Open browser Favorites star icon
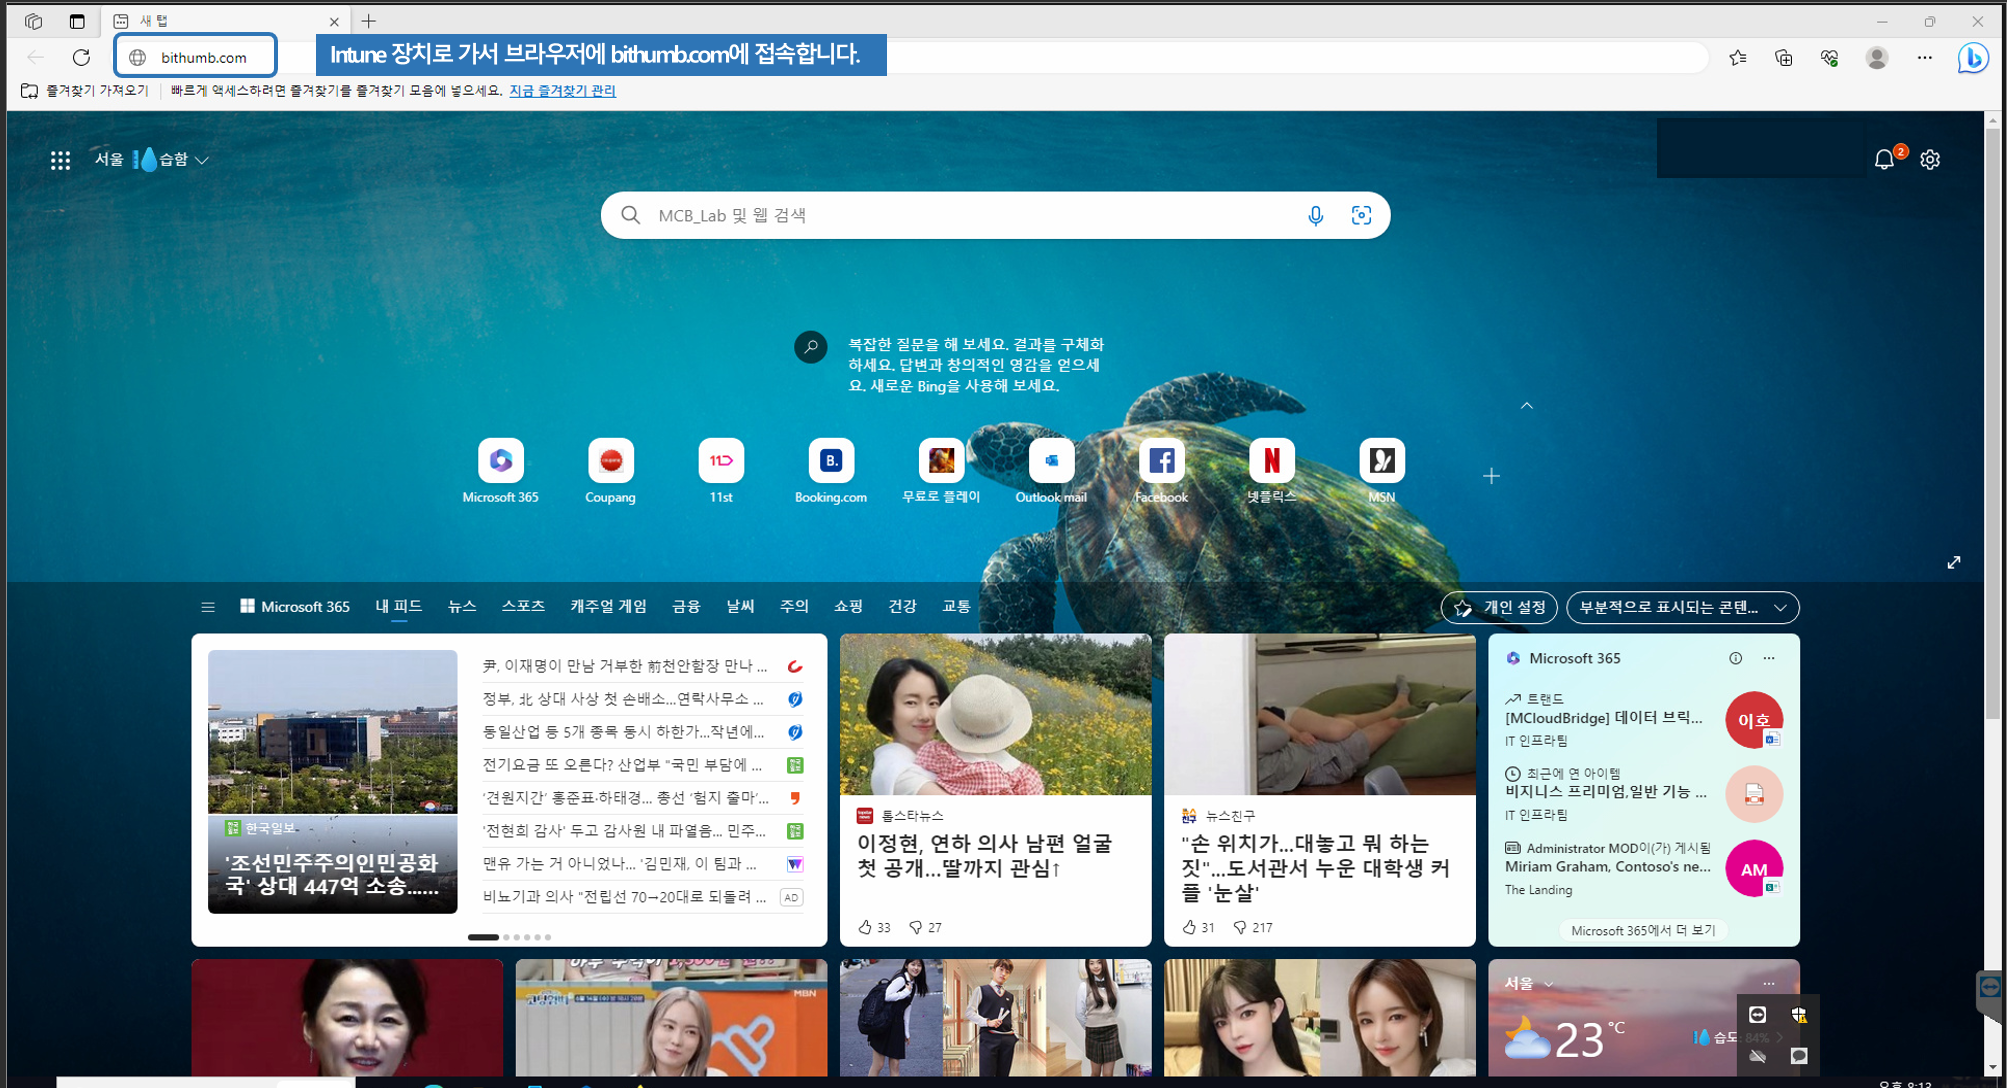2007x1088 pixels. click(1738, 58)
